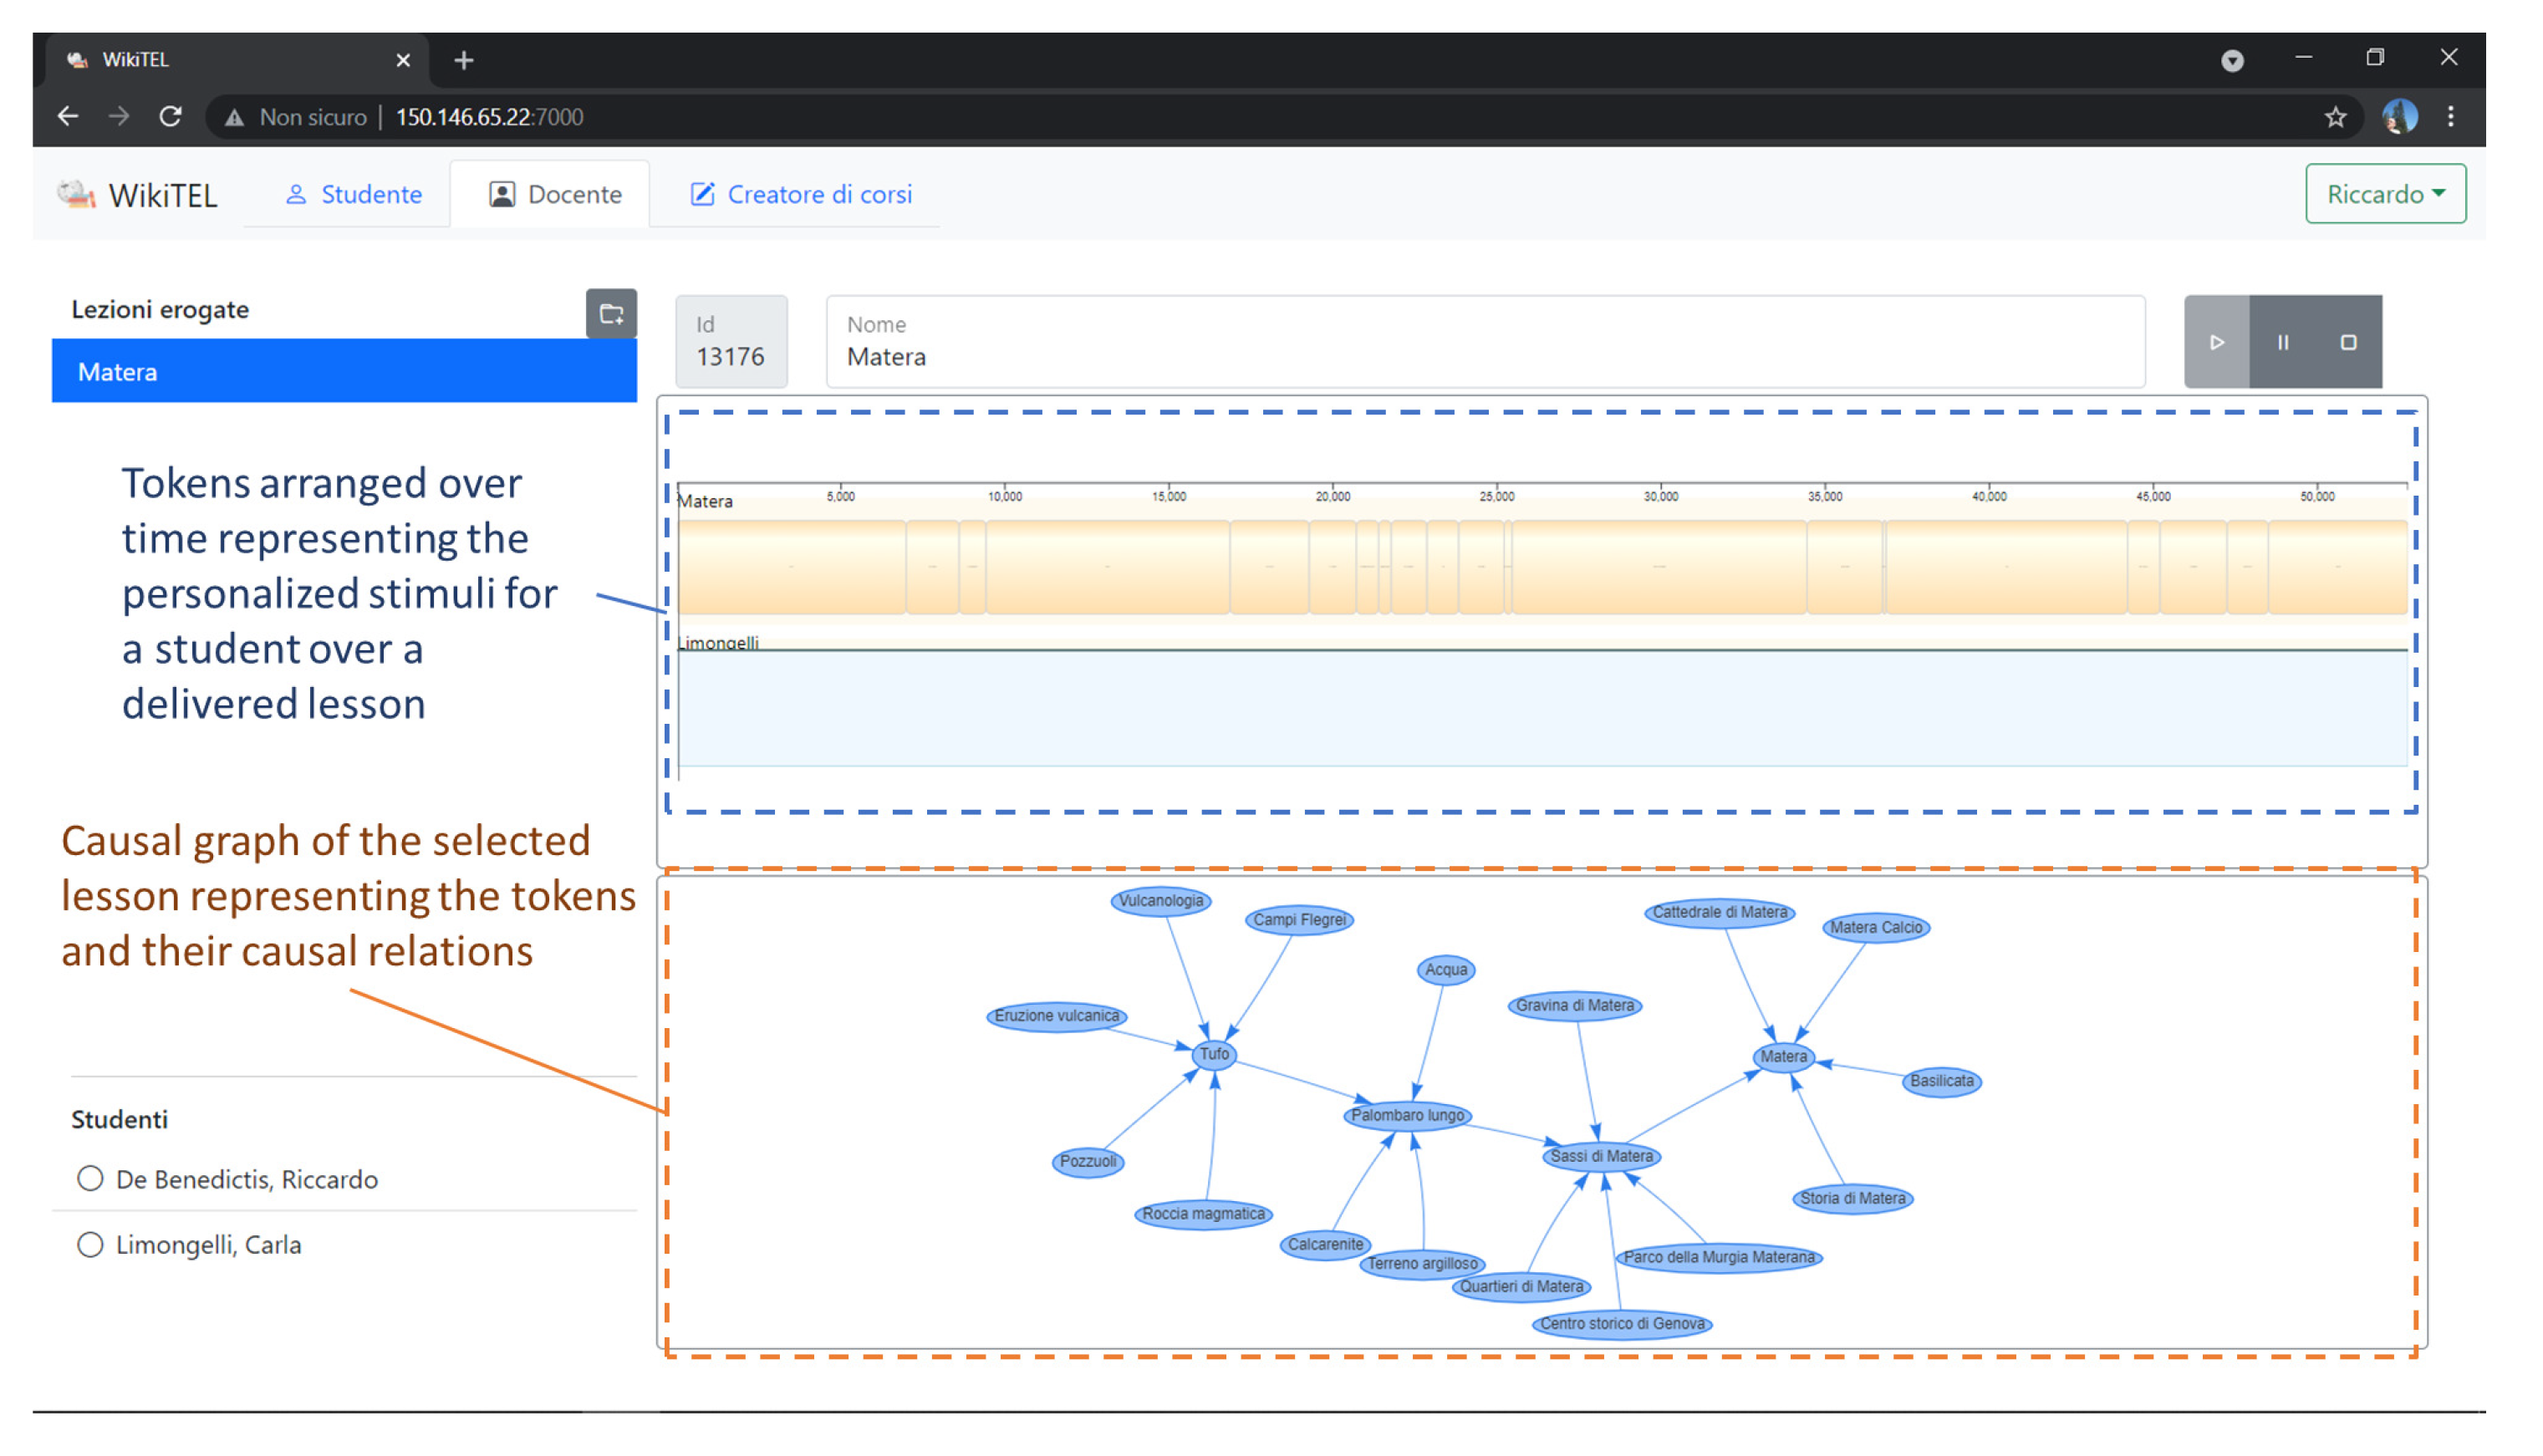Stop the lesson with square icon
Image resolution: width=2543 pixels, height=1456 pixels.
(2347, 342)
